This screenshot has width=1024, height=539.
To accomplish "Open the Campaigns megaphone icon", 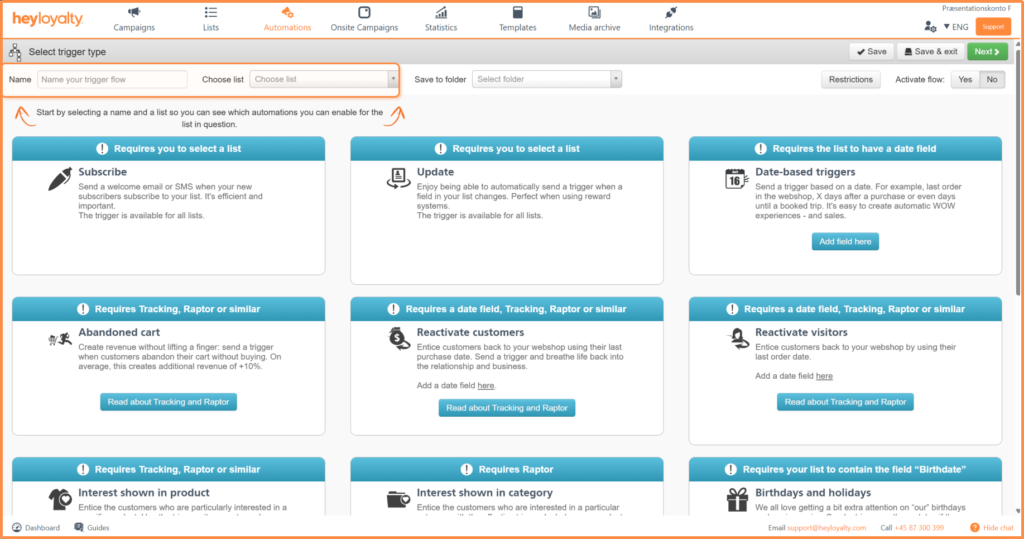I will pos(134,12).
